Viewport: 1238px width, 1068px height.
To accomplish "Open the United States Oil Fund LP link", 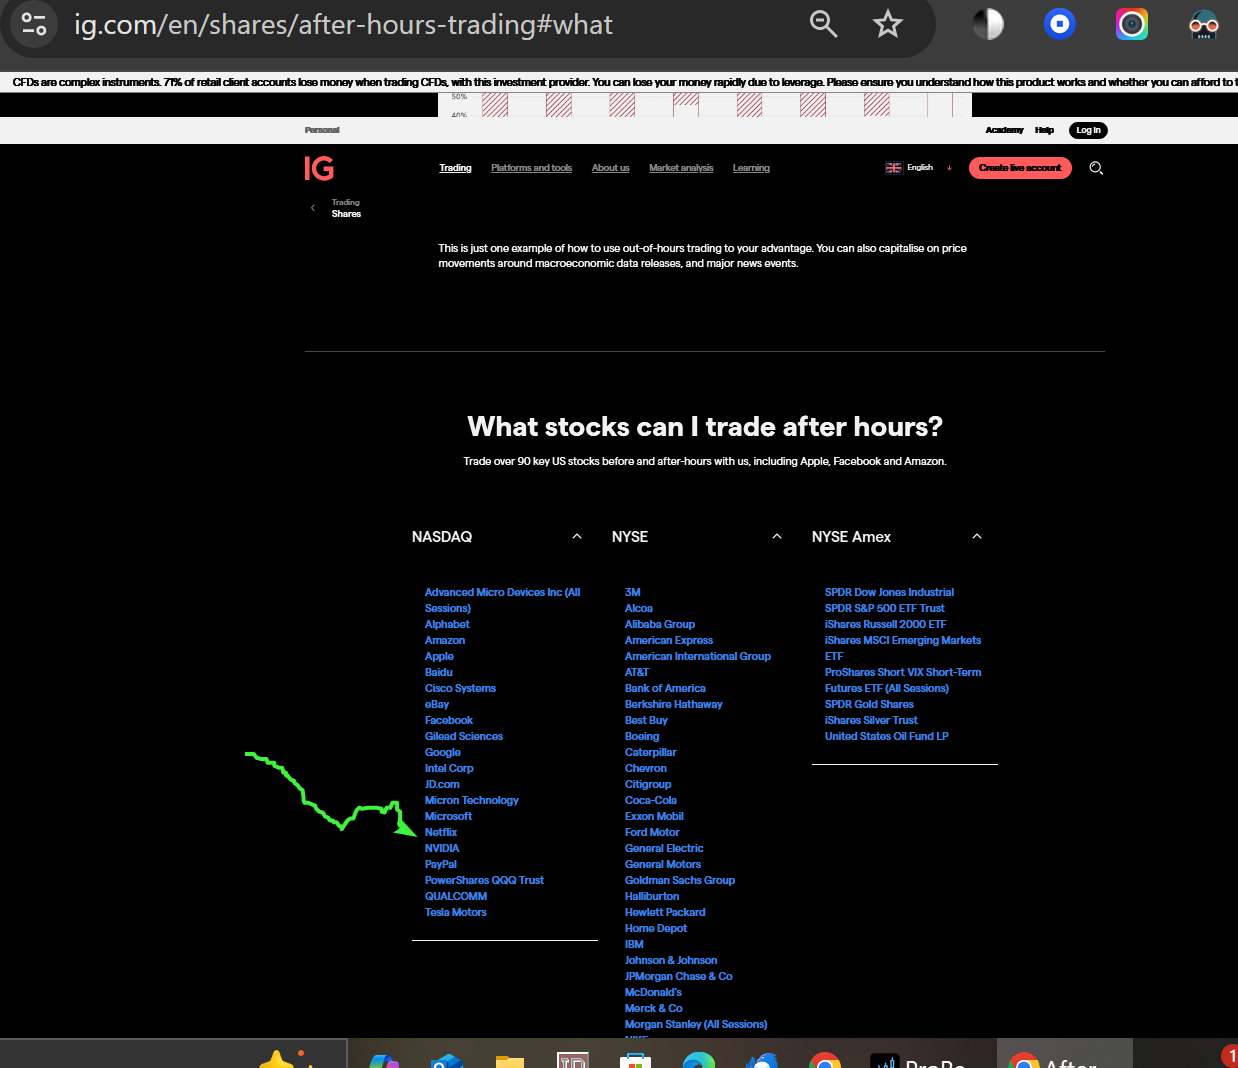I will 886,736.
